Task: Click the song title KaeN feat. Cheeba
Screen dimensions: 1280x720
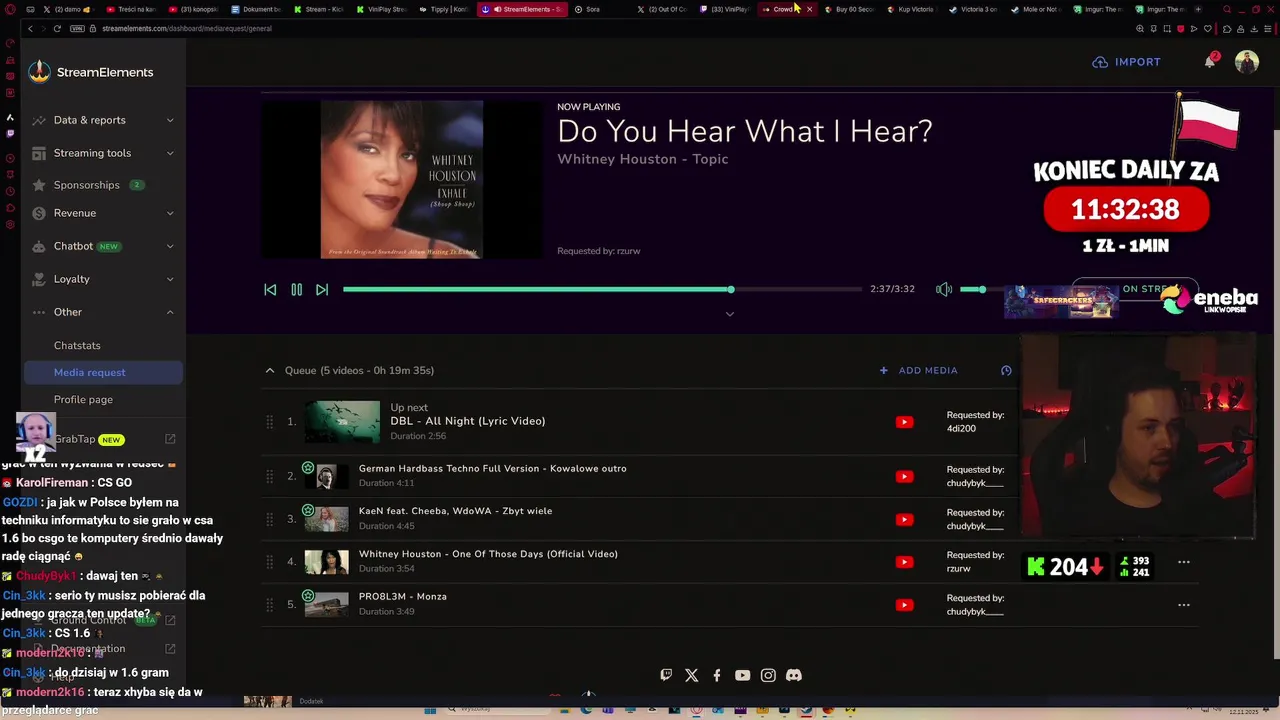Action: pyautogui.click(x=455, y=511)
